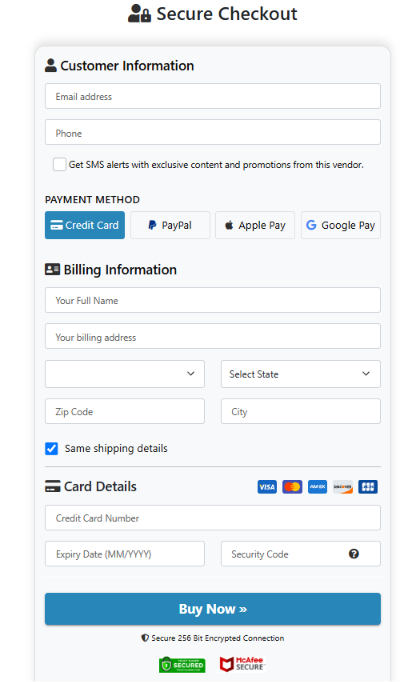
Task: Open the empty country dropdown
Action: (125, 374)
